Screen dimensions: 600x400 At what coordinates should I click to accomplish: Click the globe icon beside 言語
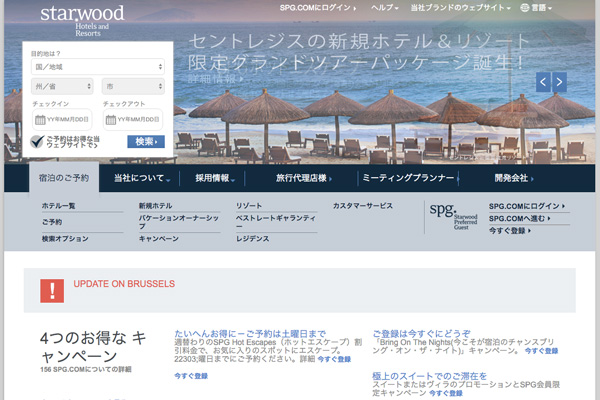(525, 8)
